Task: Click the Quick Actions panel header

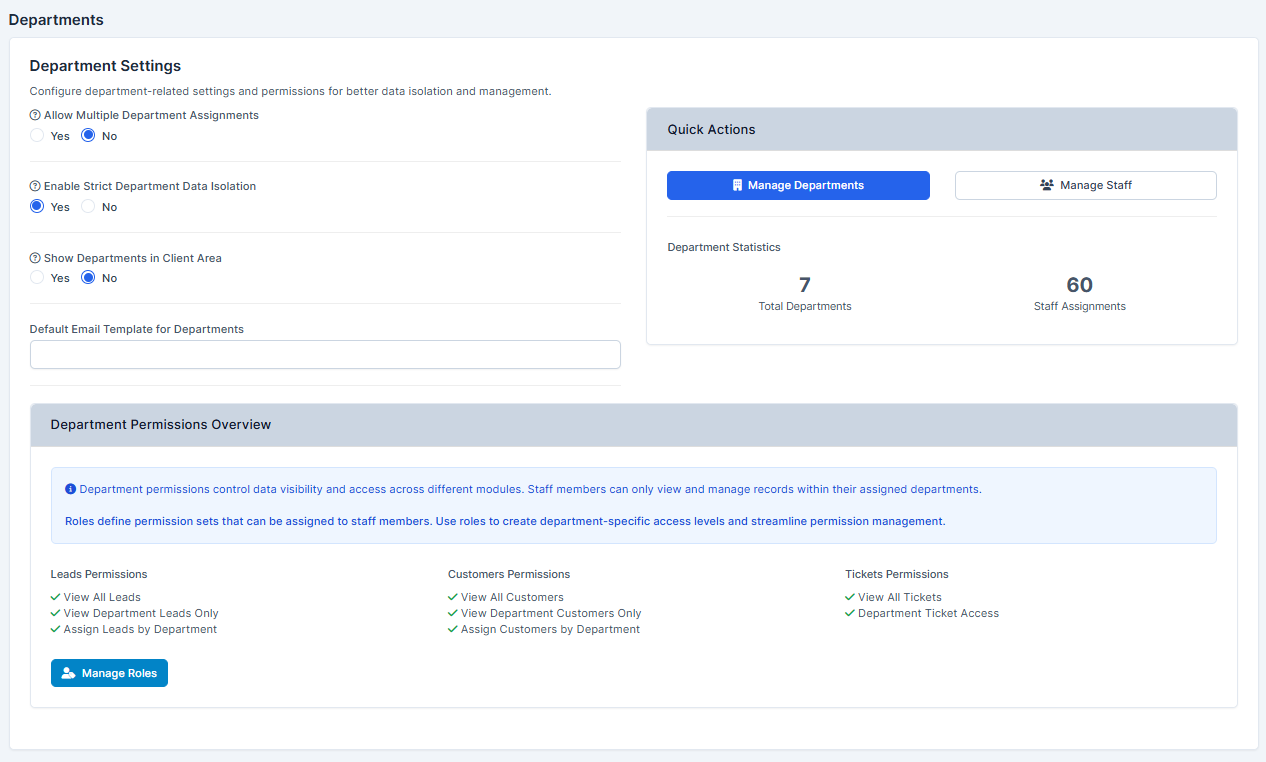Action: pos(941,130)
